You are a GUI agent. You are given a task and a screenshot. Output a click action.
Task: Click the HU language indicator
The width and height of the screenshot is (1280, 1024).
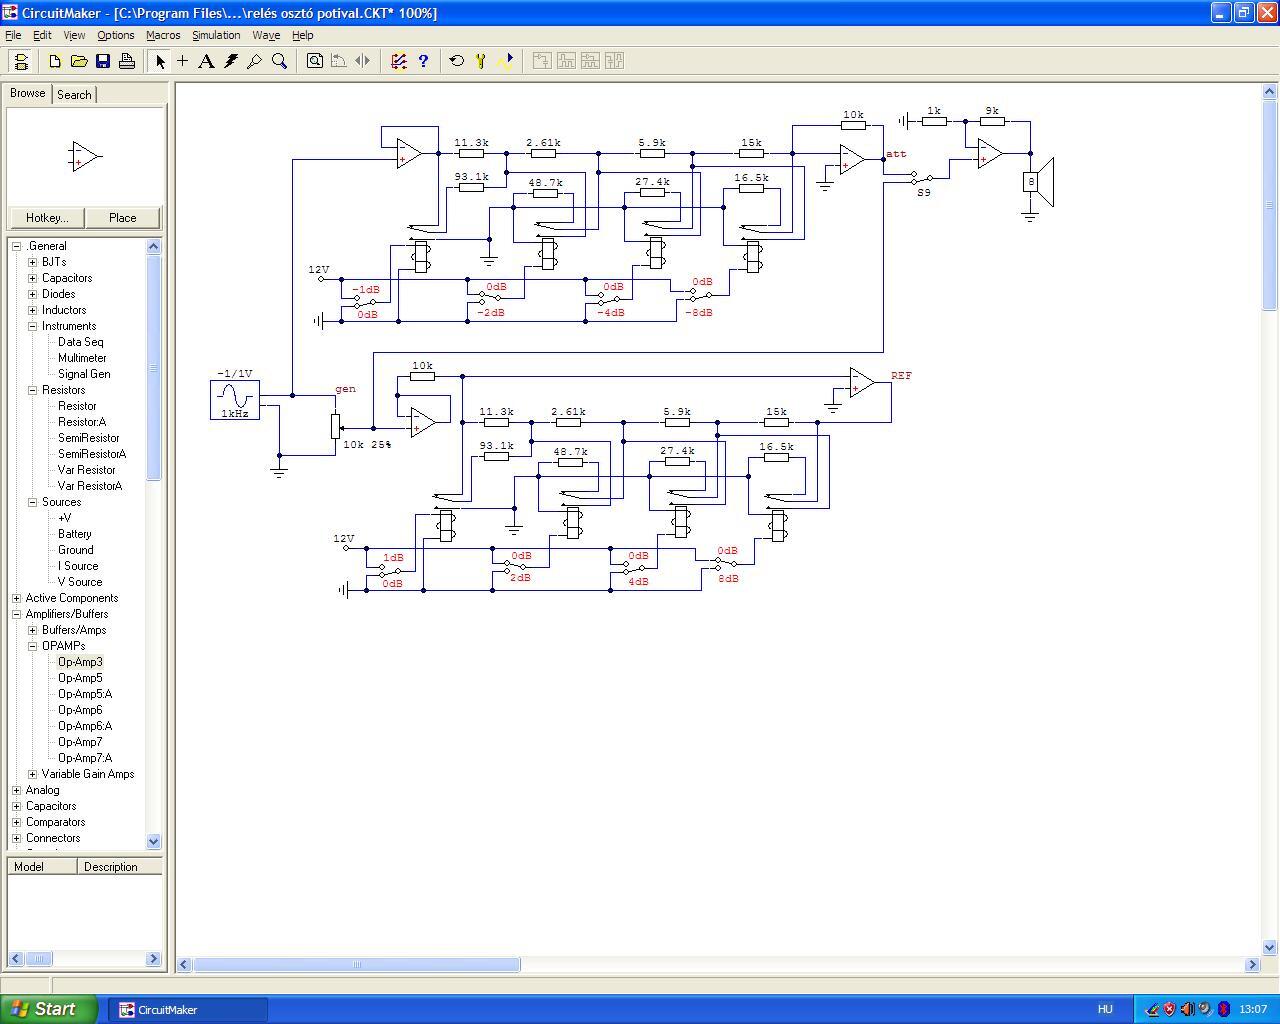point(1105,1009)
